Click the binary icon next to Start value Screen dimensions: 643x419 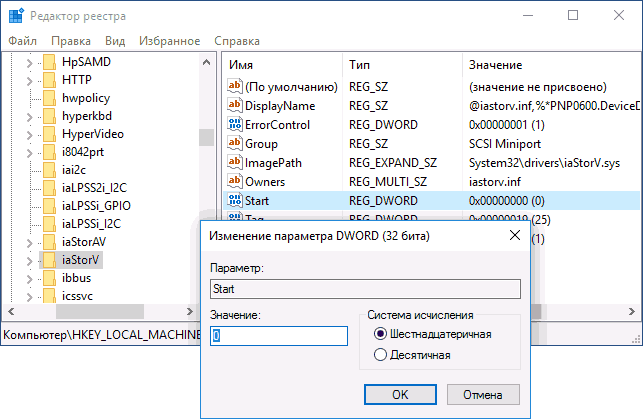235,201
